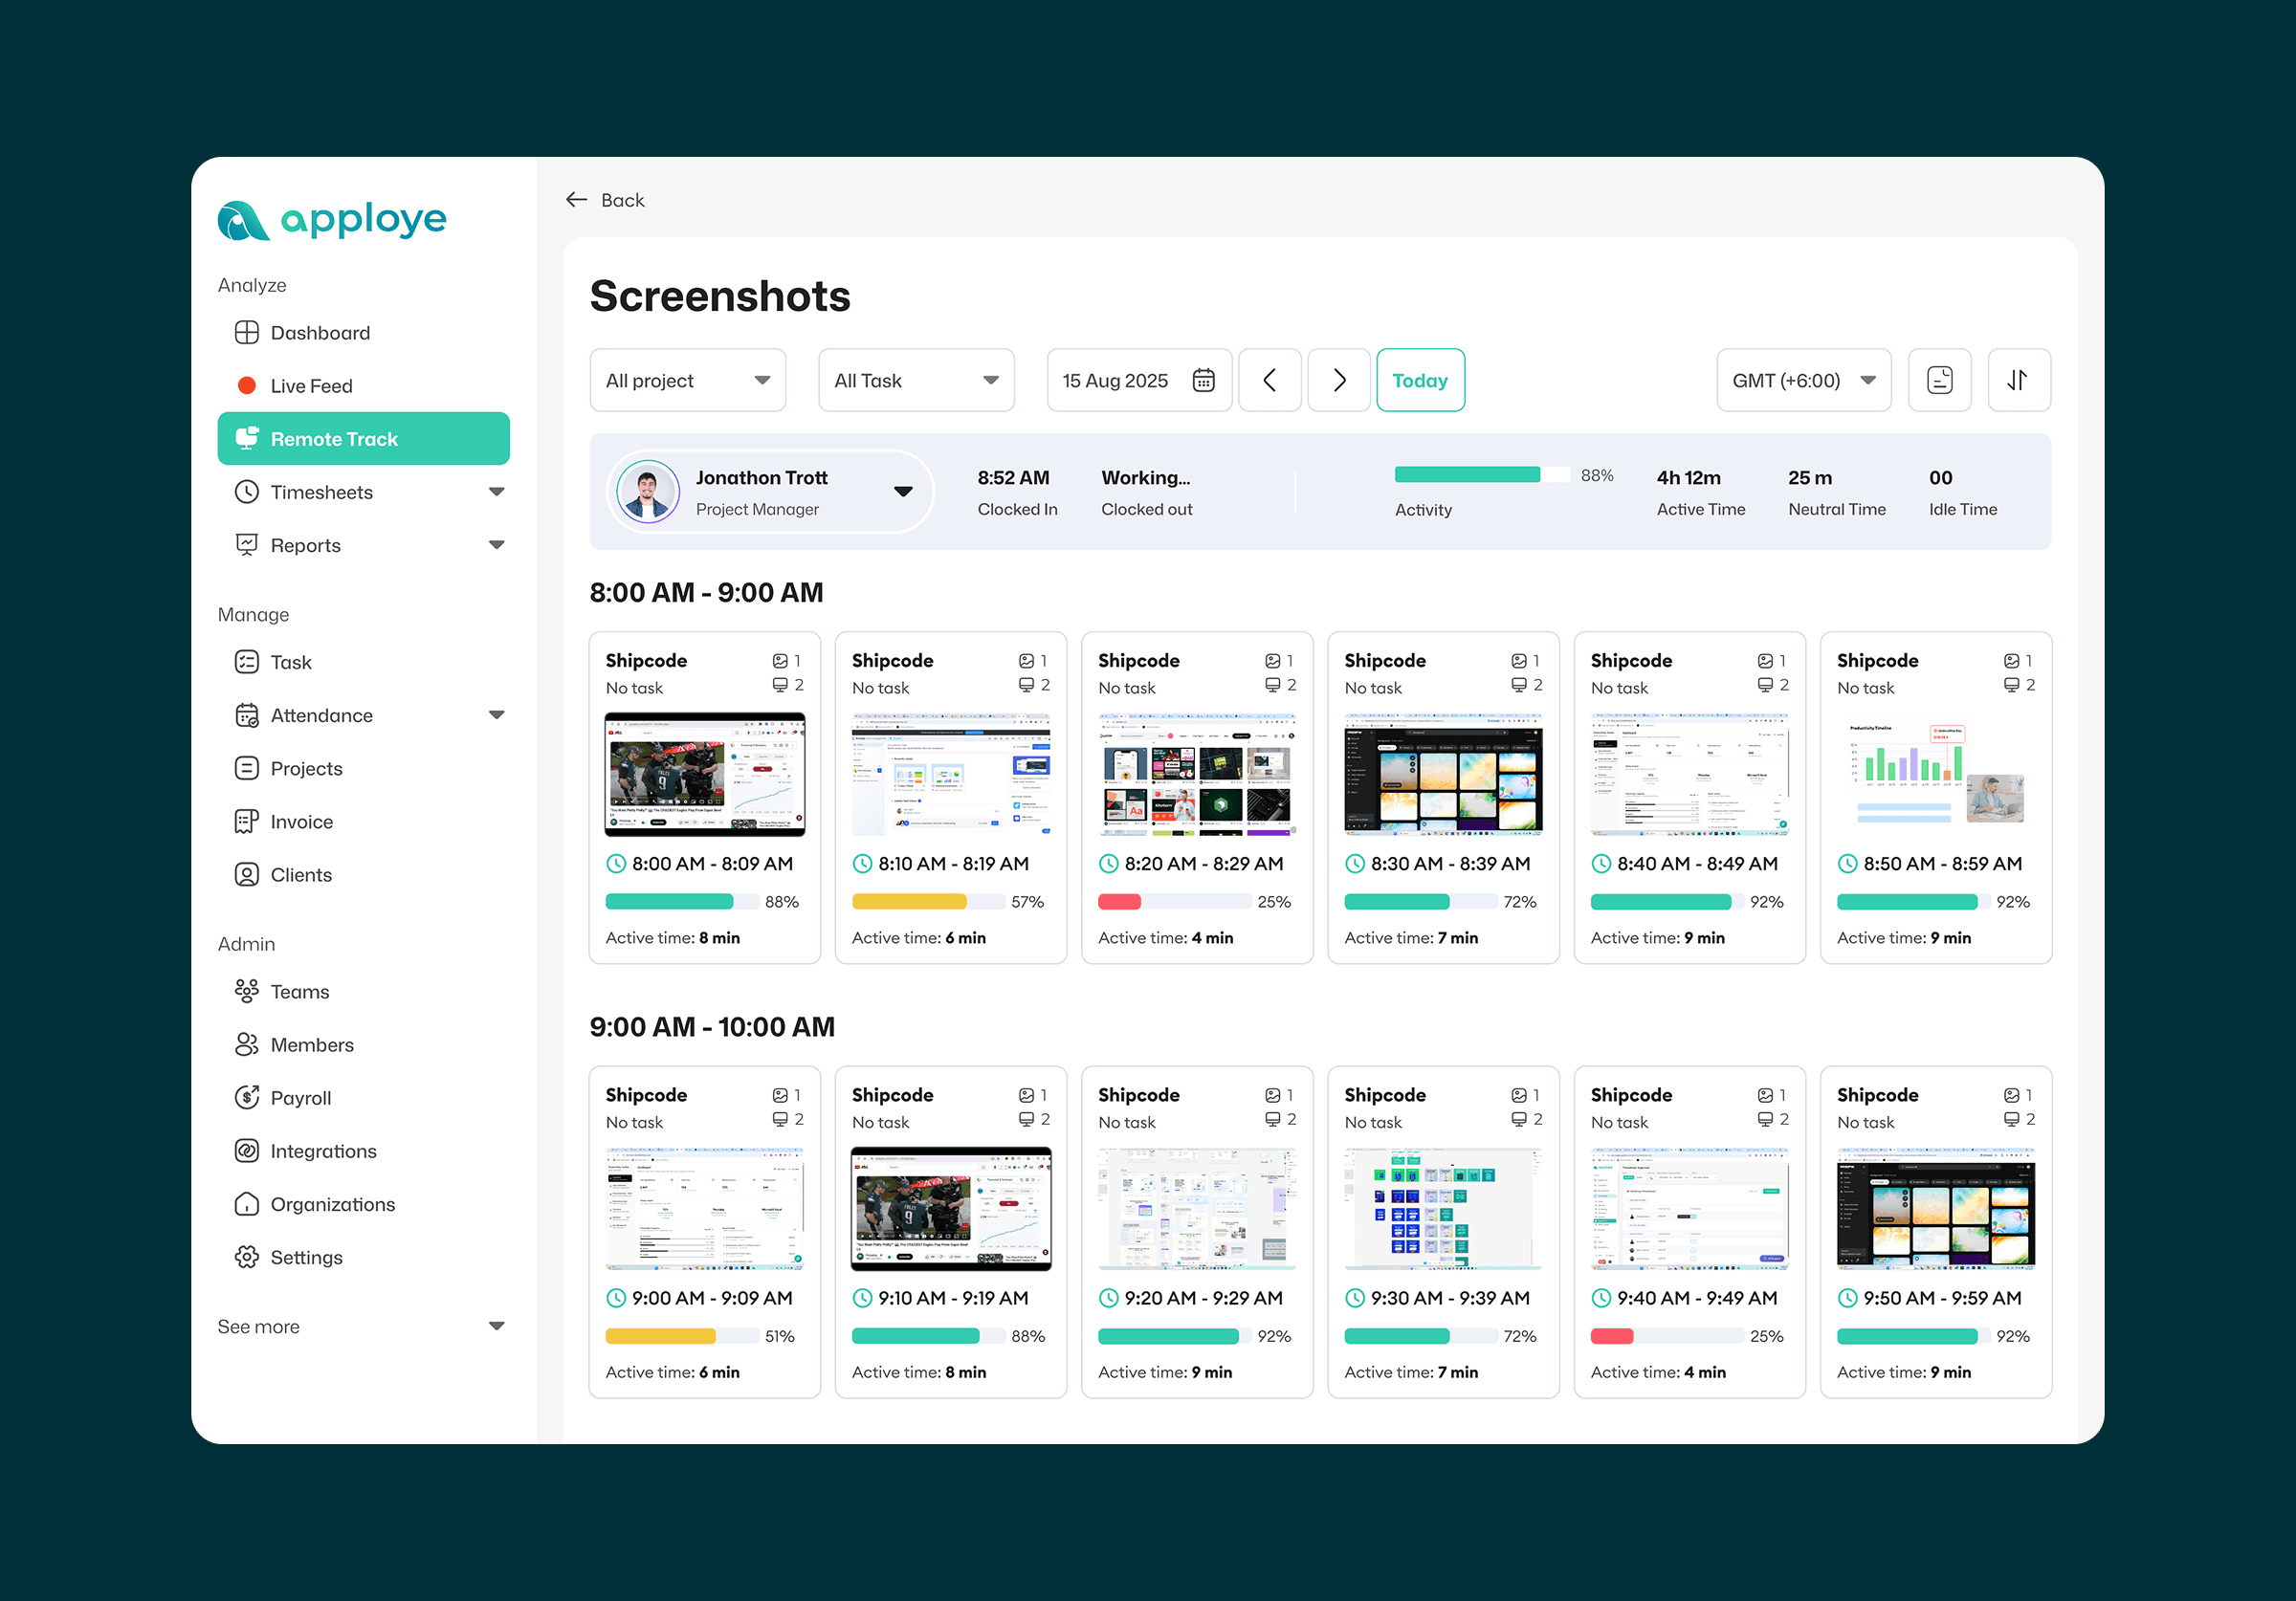Screen dimensions: 2296x1601
Task: Click the calendar icon in date field
Action: click(1203, 380)
